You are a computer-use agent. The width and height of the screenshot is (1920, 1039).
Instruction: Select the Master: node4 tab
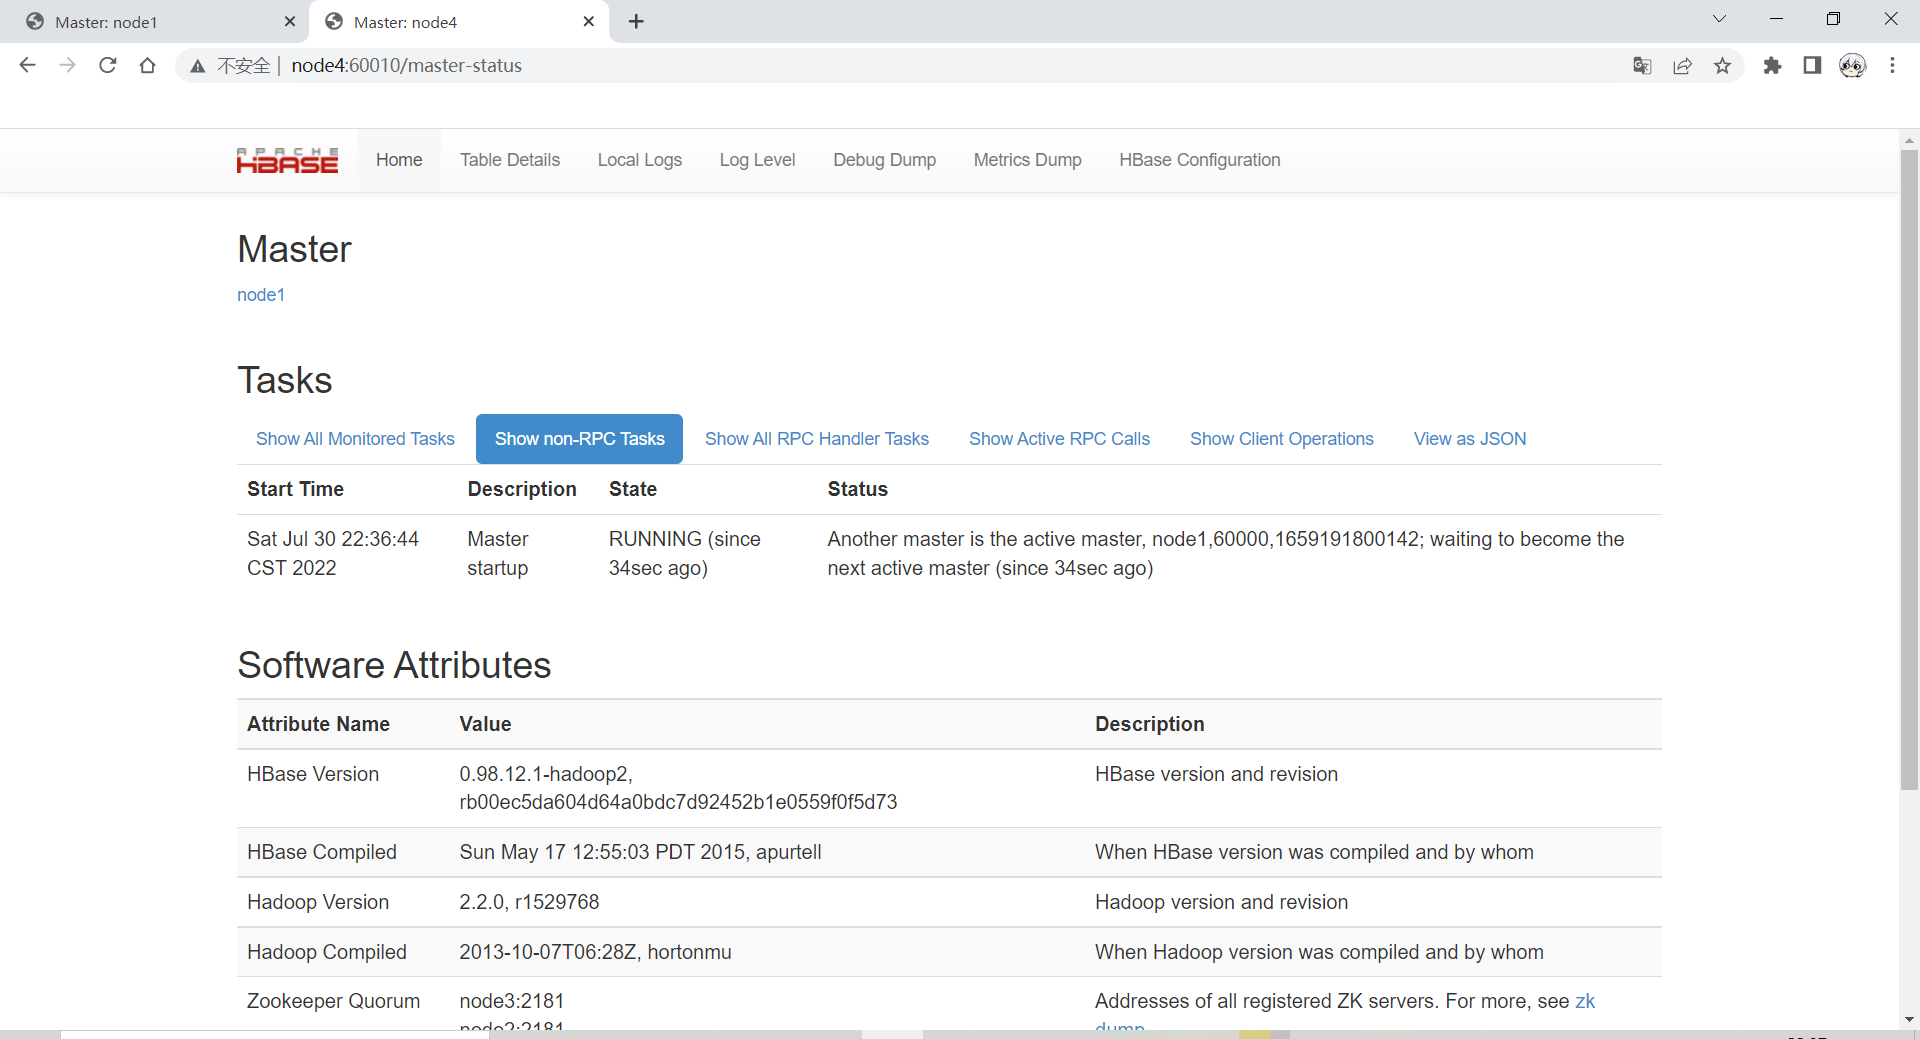(x=460, y=22)
